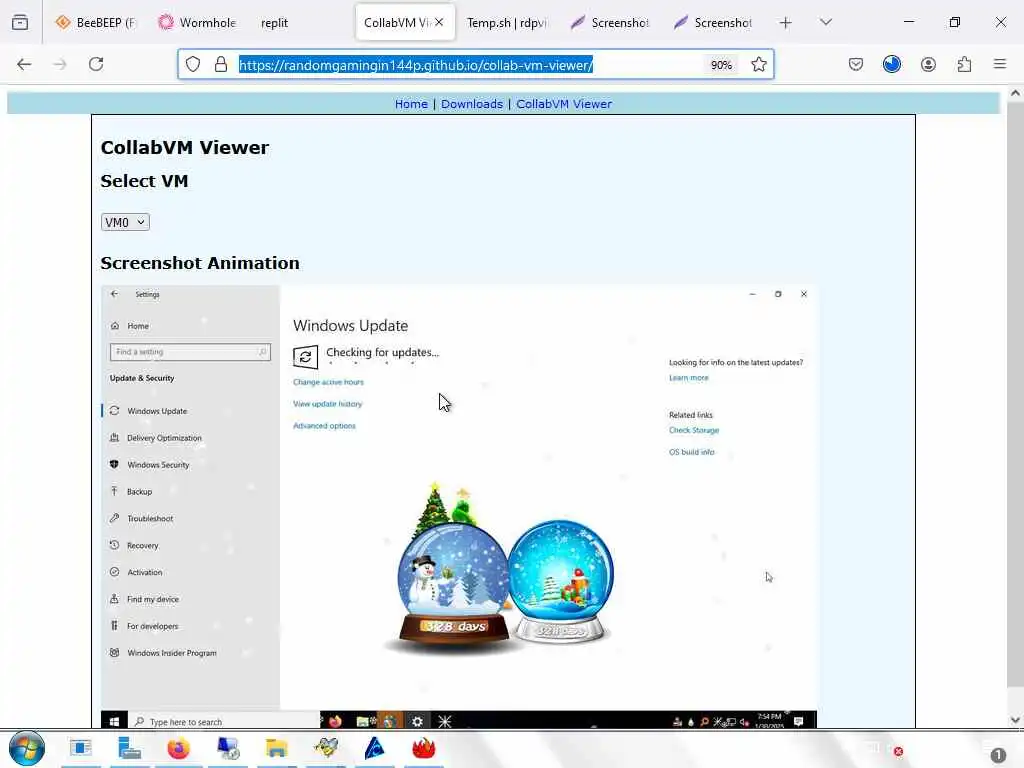Open File Explorer folder on host taskbar
Viewport: 1024px width, 768px height.
[x=276, y=748]
